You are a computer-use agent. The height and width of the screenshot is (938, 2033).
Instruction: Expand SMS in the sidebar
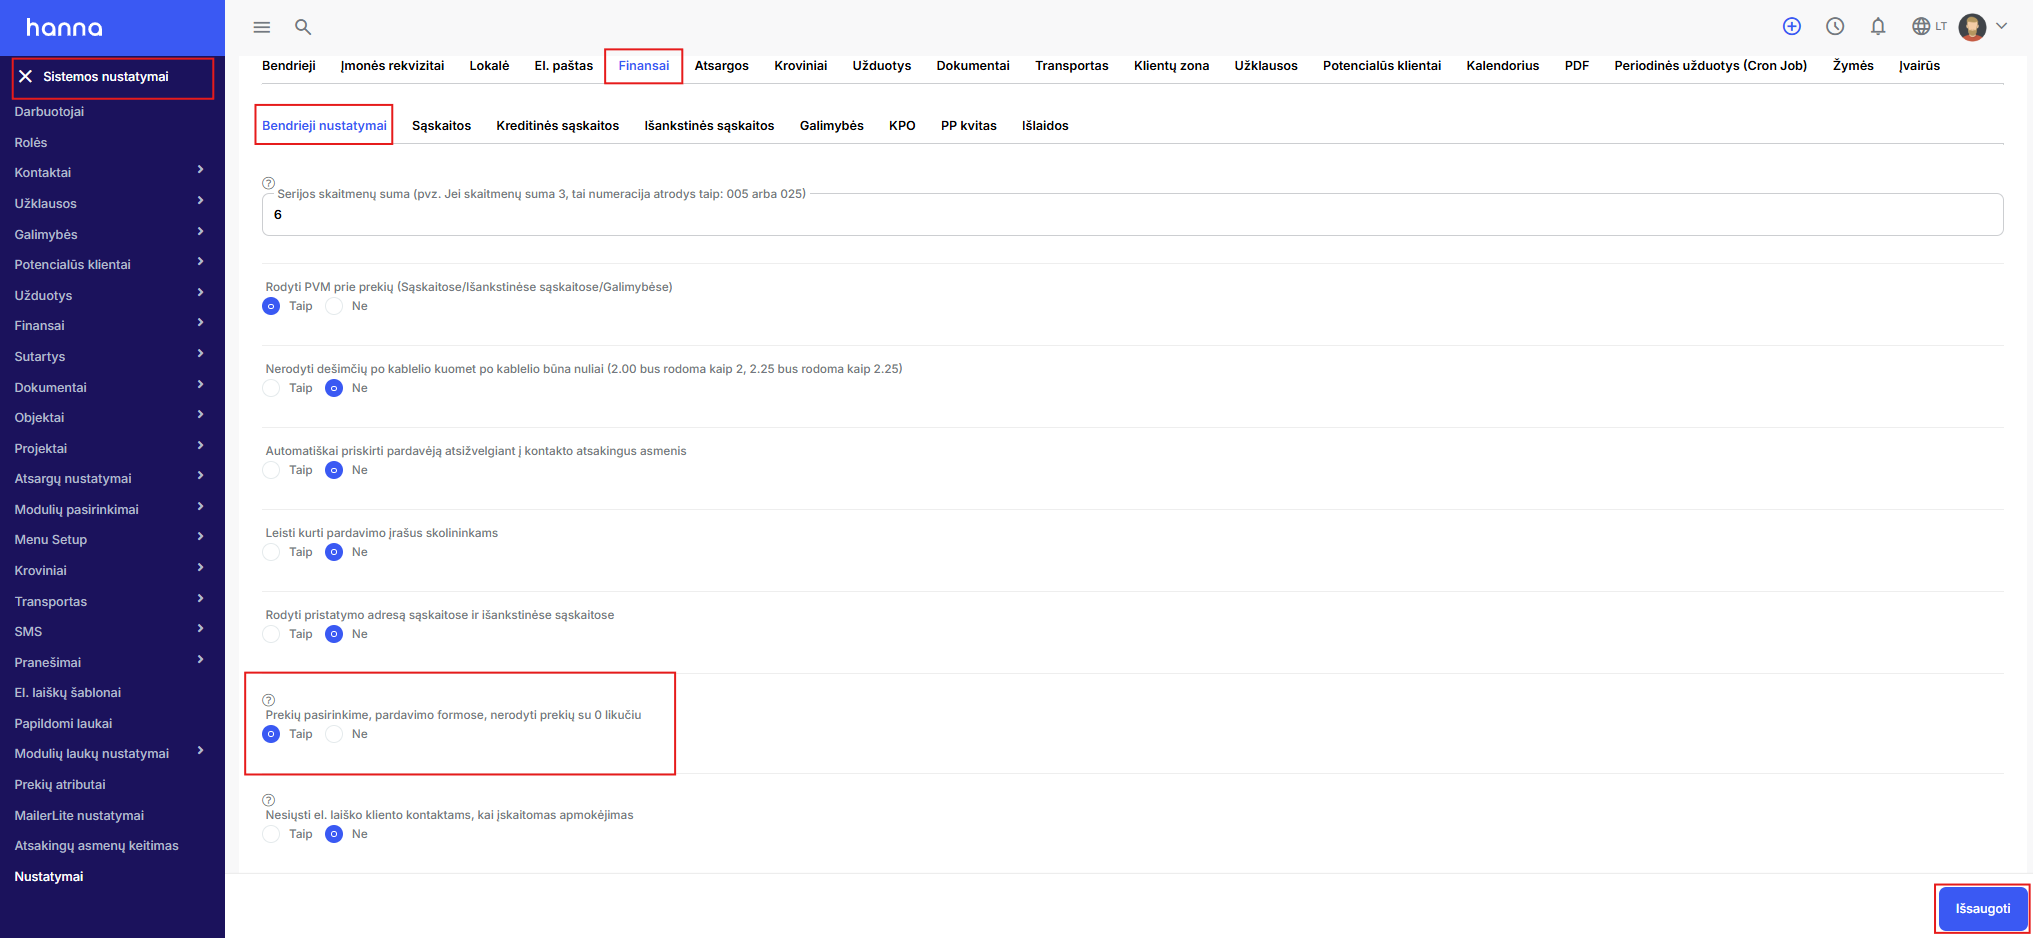[201, 629]
